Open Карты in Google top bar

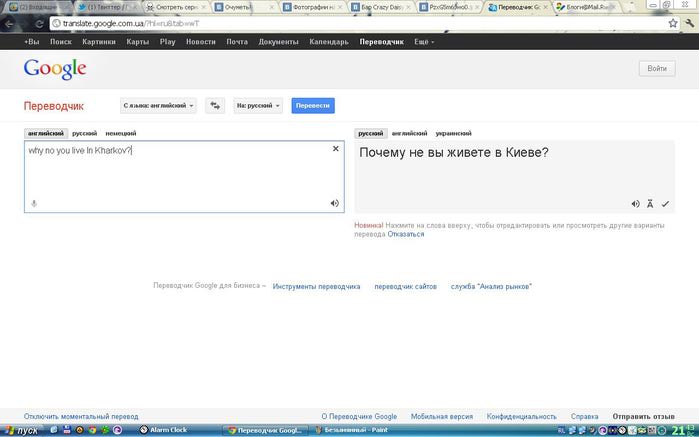pyautogui.click(x=137, y=42)
